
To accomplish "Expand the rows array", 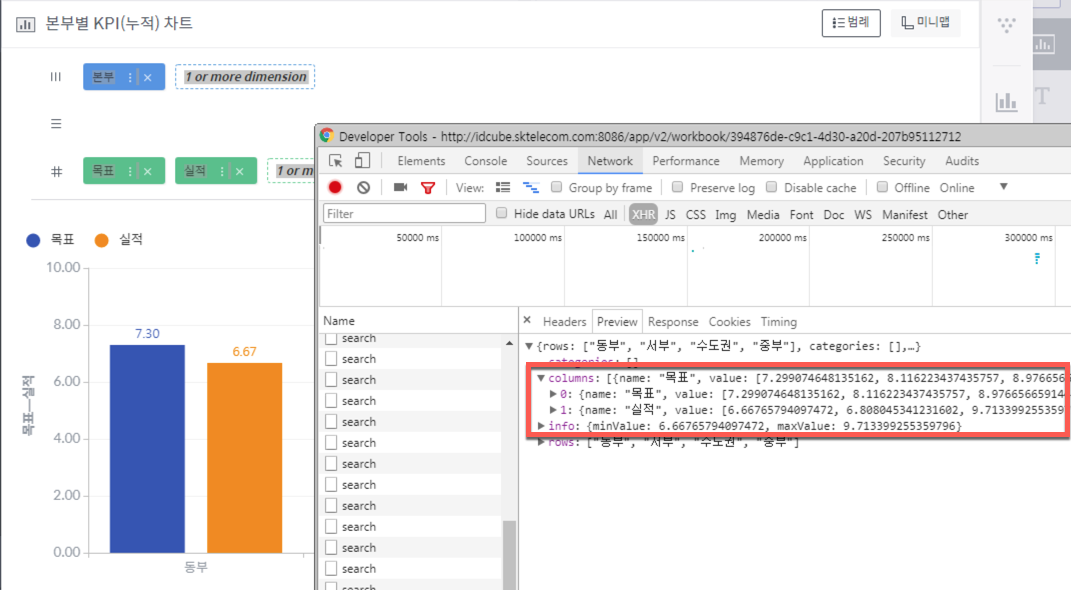I will pos(541,442).
